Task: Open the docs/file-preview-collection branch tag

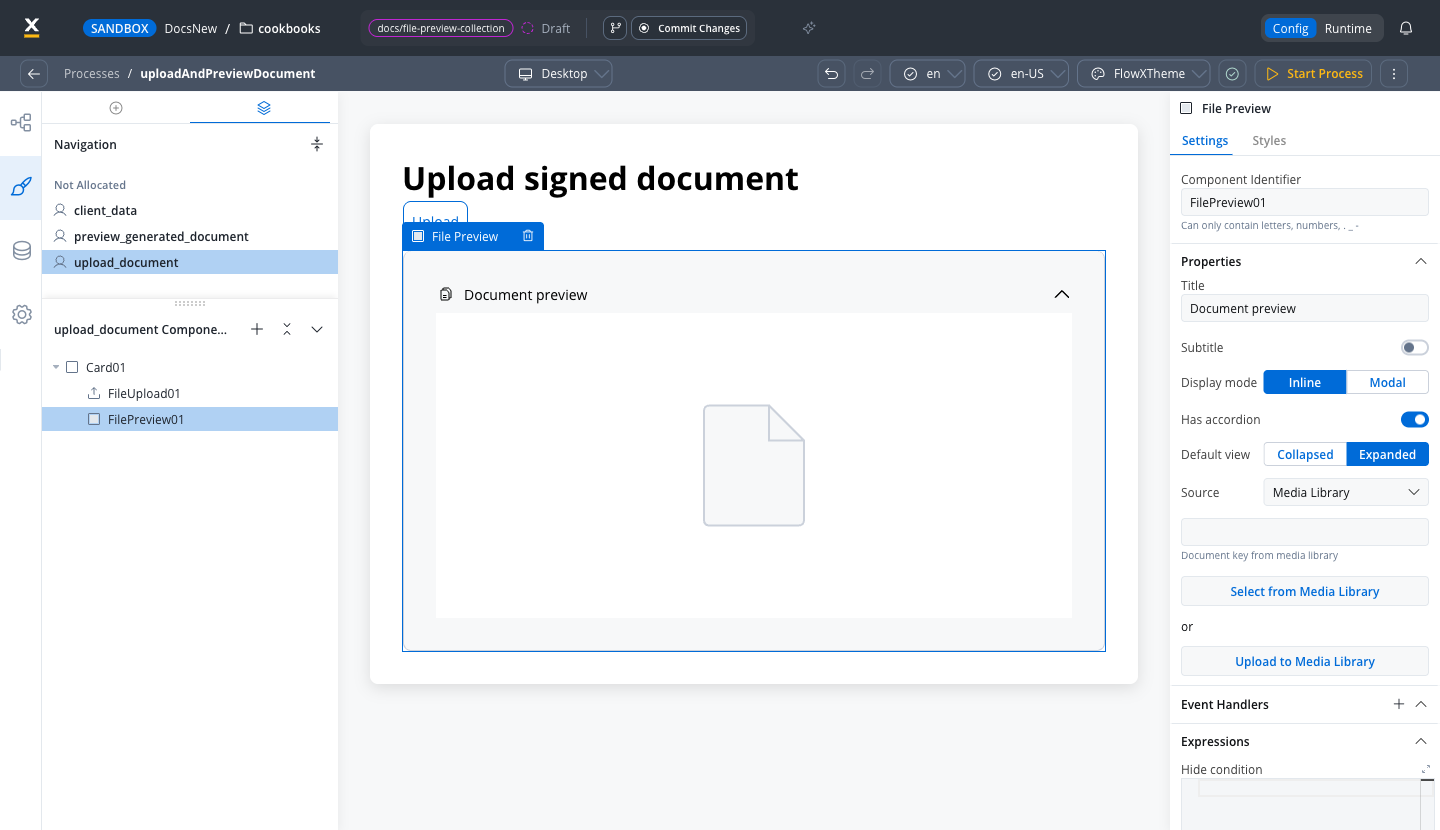Action: 441,28
